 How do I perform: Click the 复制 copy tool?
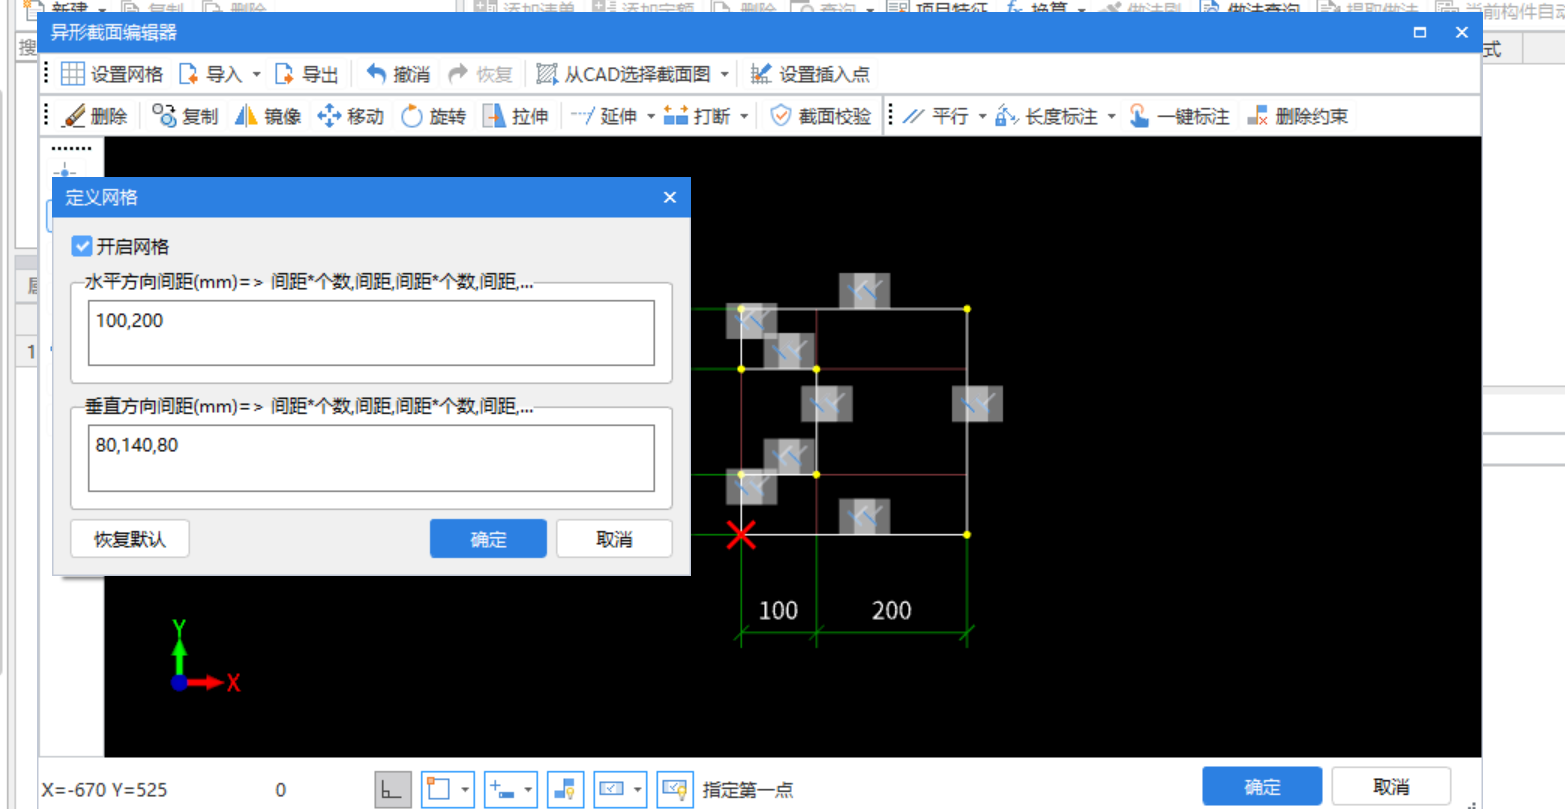click(x=185, y=116)
